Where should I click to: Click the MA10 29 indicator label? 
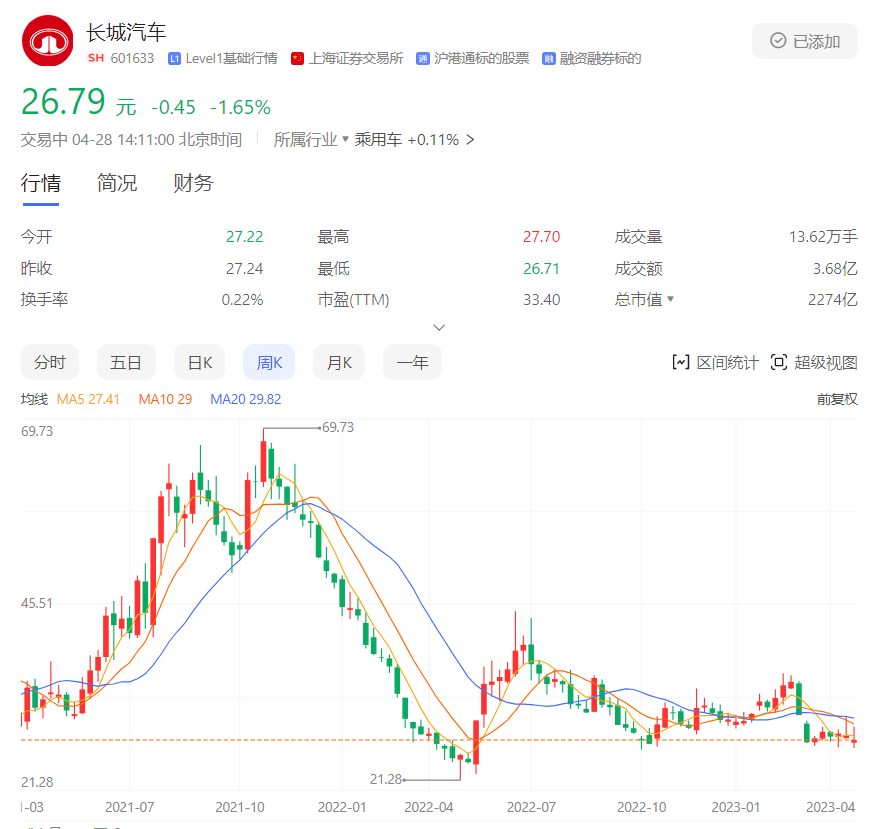click(x=165, y=399)
